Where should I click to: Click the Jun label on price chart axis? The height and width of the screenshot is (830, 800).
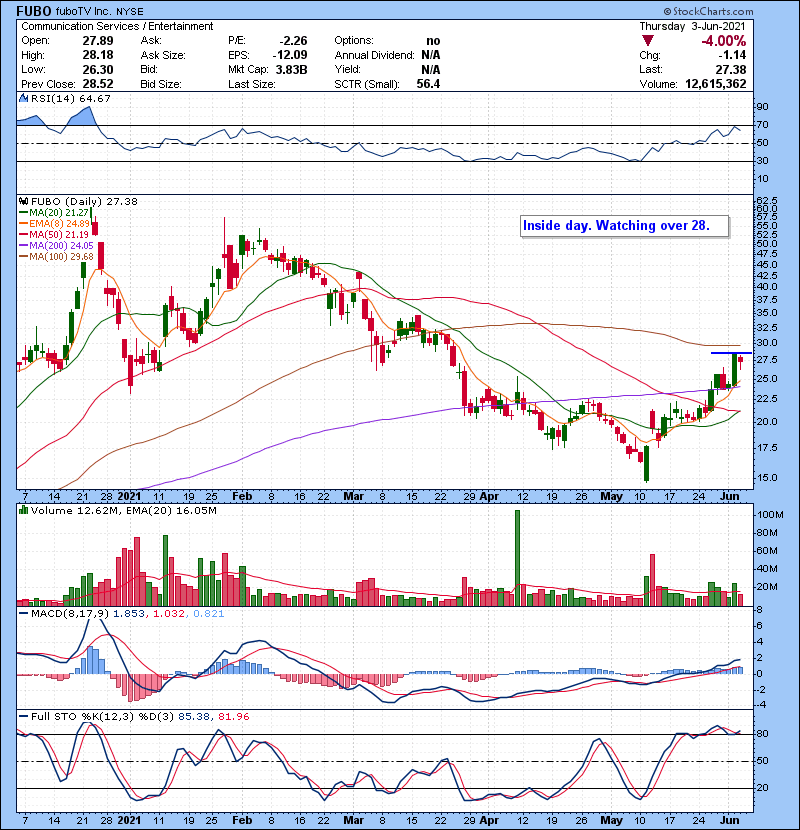point(730,497)
